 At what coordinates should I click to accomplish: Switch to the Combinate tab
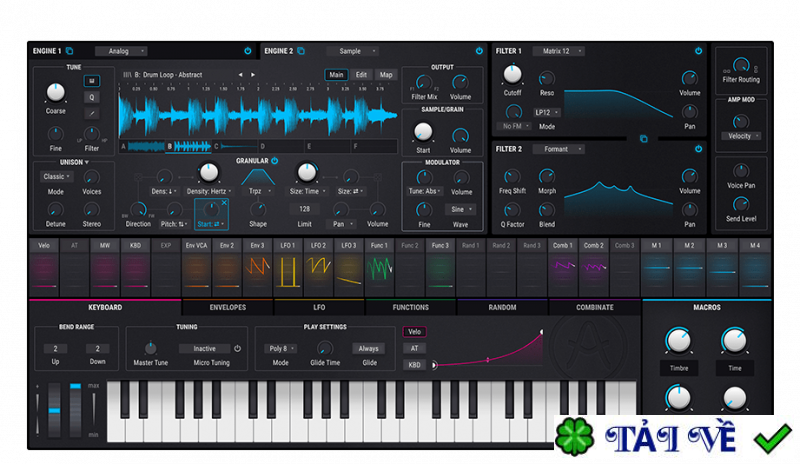[594, 307]
